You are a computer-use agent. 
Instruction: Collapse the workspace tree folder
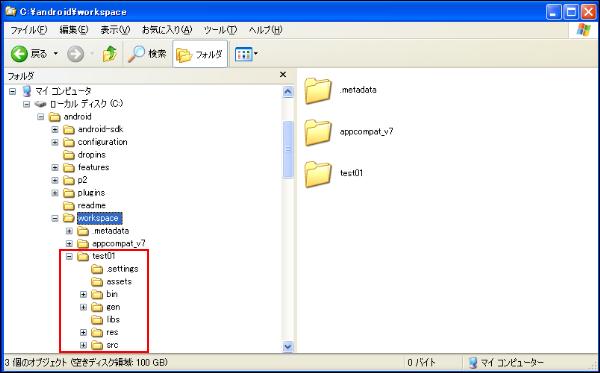(x=55, y=218)
